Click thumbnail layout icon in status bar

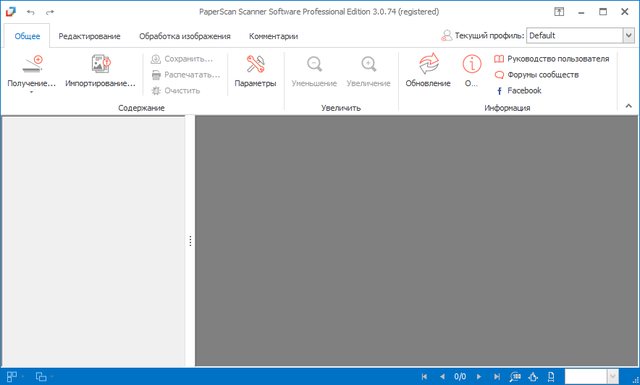click(12, 376)
